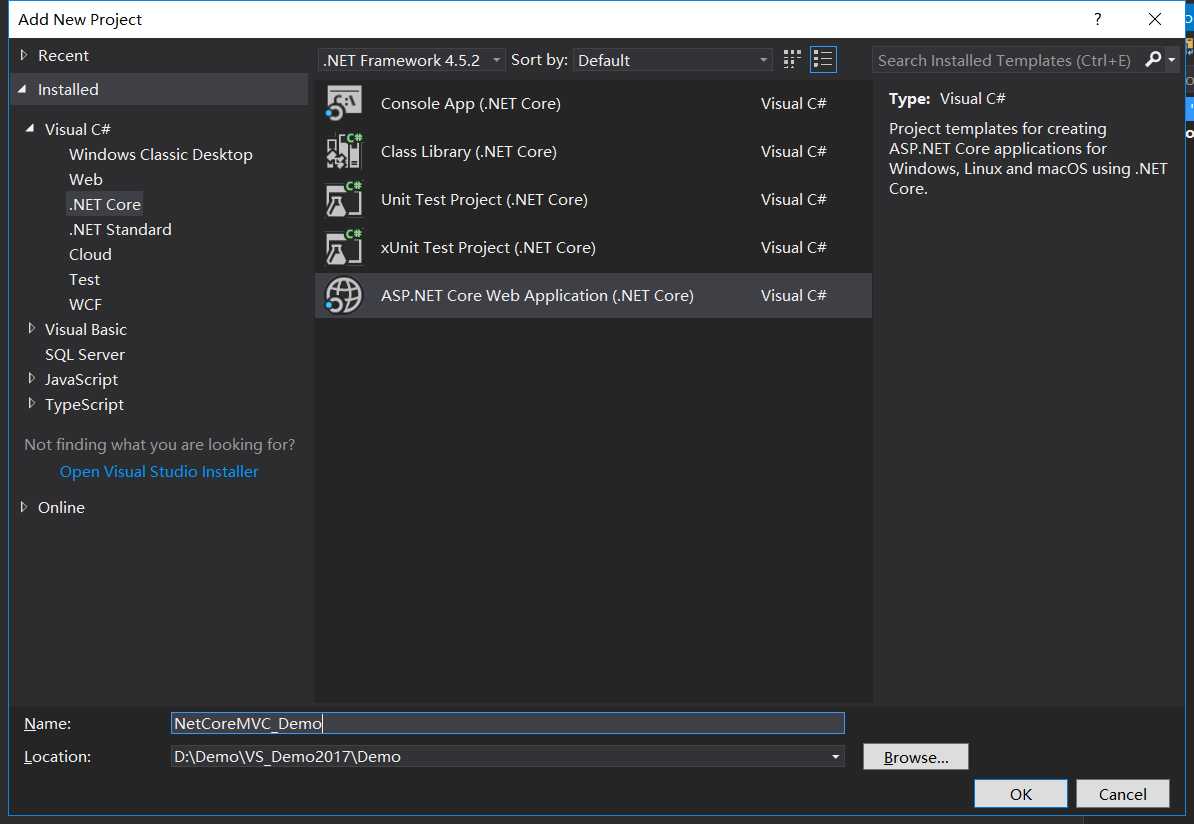Click the xUnit Test Project template icon
Image resolution: width=1194 pixels, height=824 pixels.
(x=343, y=247)
